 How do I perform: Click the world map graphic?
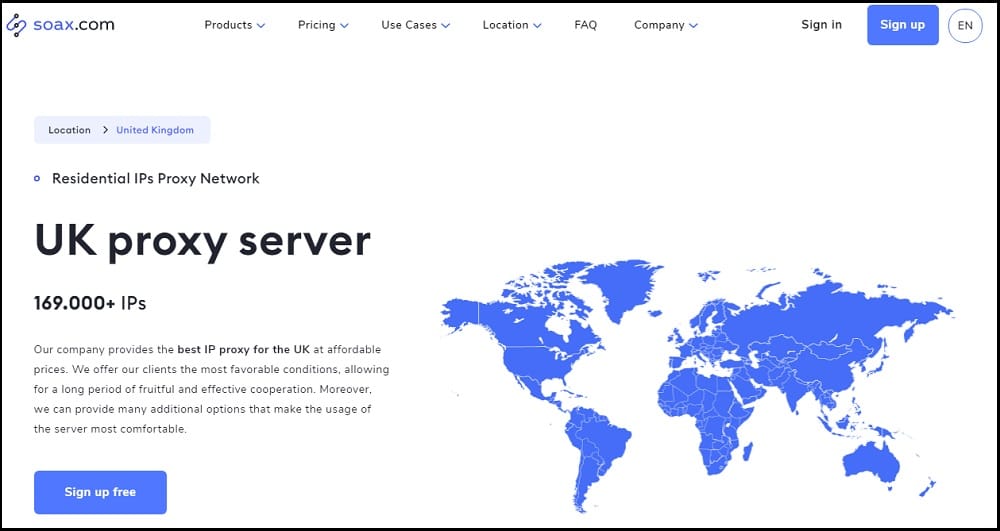696,385
